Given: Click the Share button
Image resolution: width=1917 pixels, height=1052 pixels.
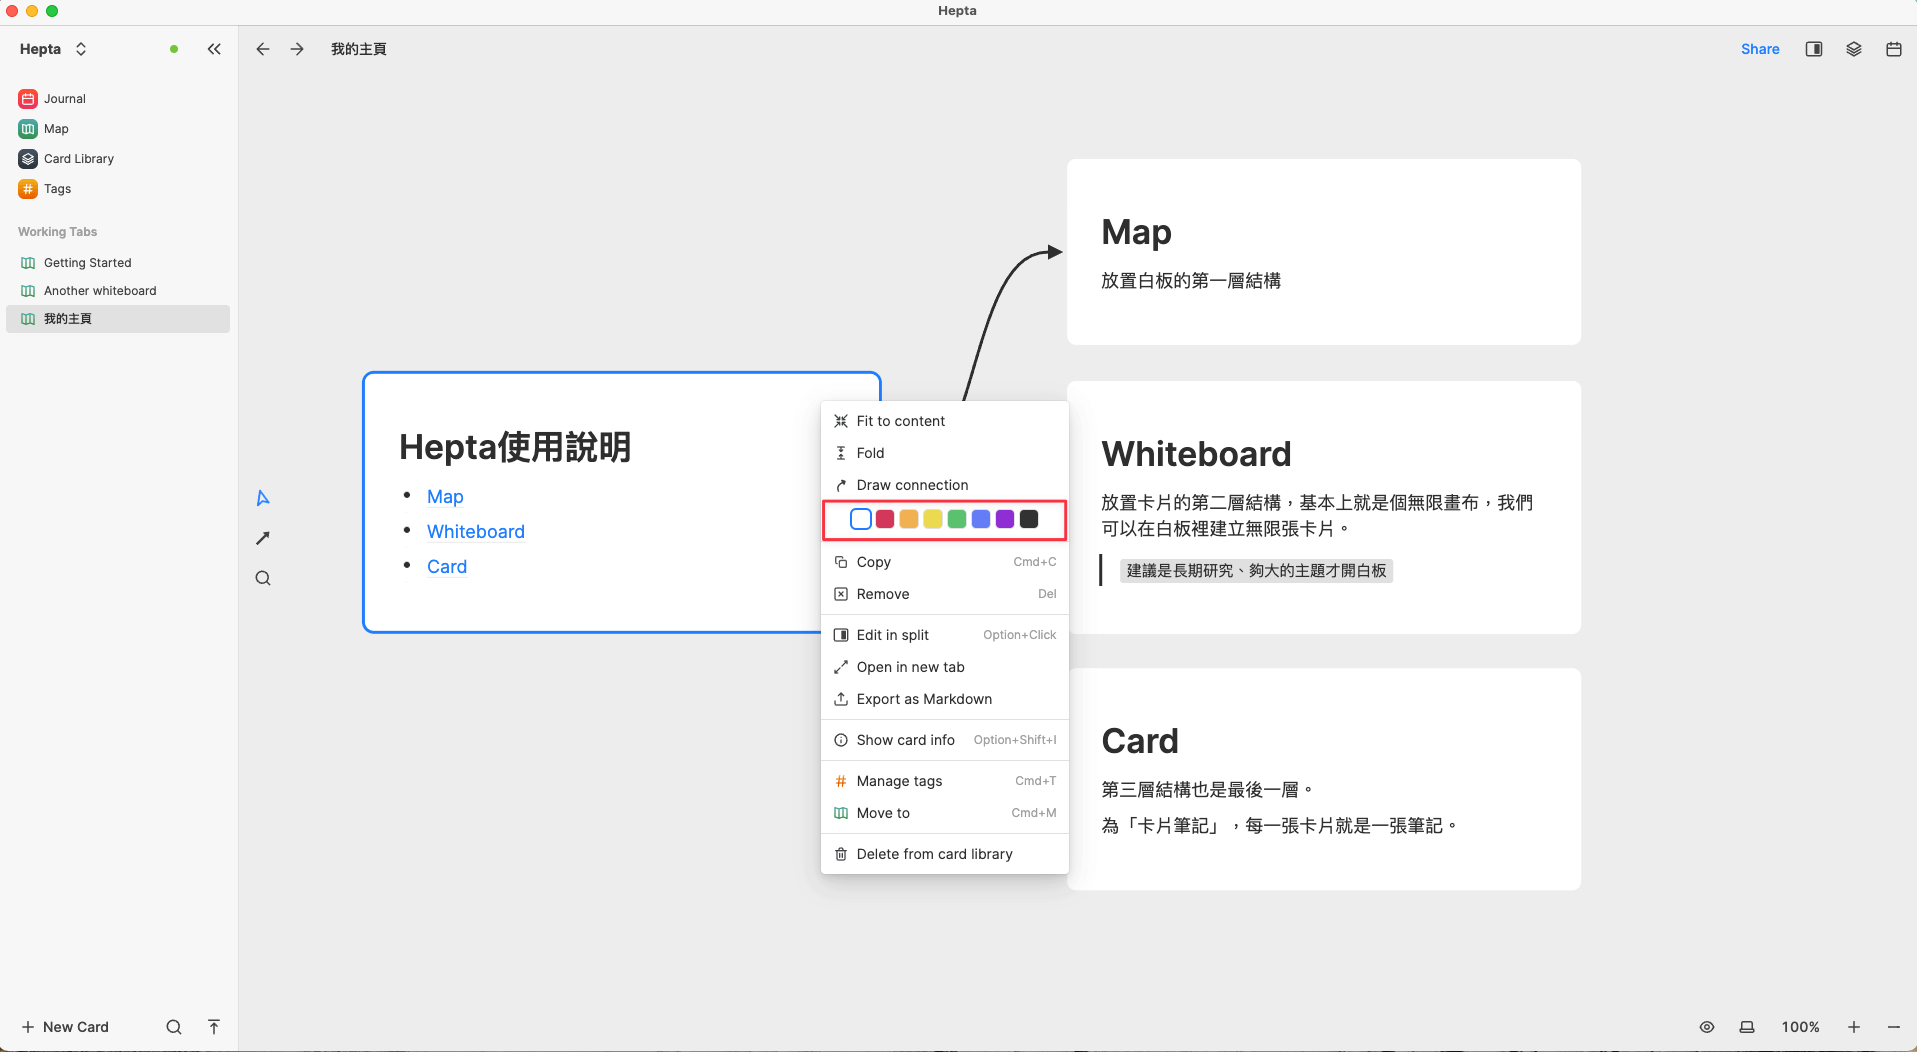Looking at the screenshot, I should point(1760,48).
